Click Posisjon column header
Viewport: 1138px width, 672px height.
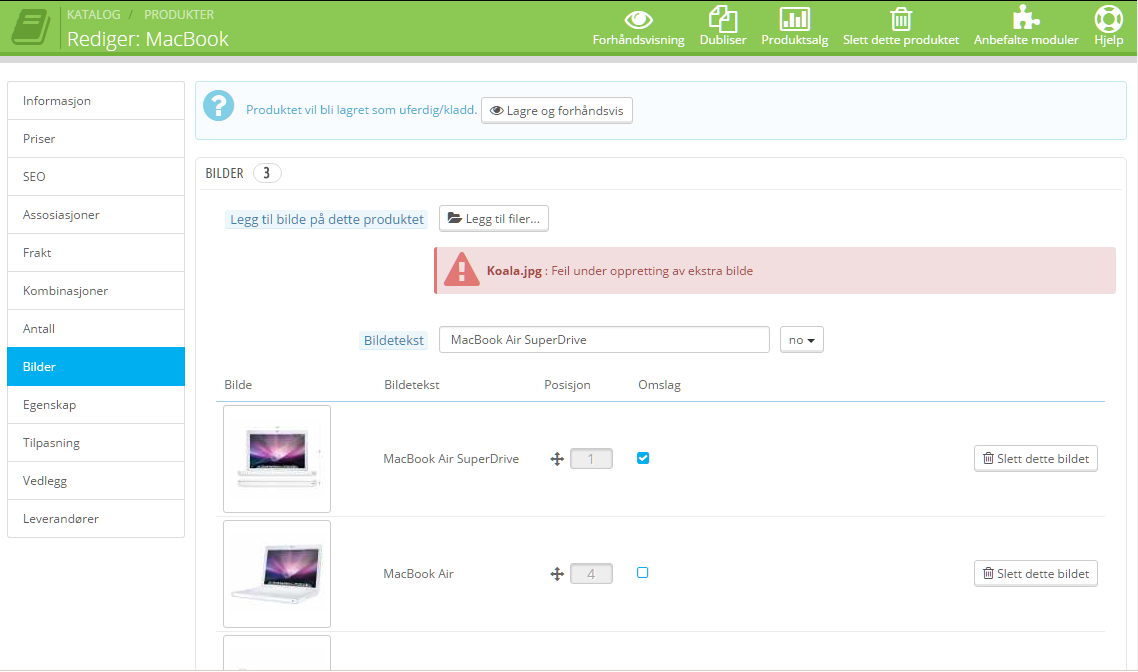[567, 385]
